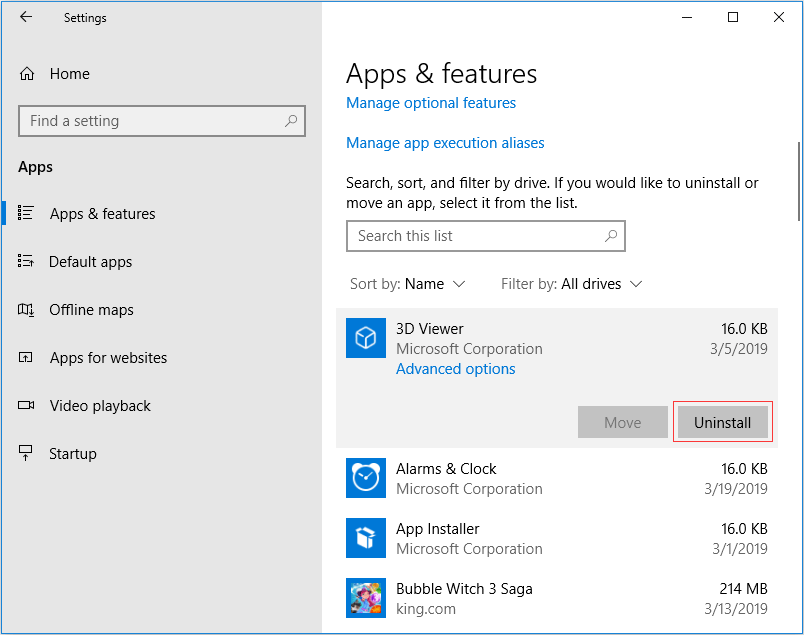Click the Home house icon
The width and height of the screenshot is (804, 635).
click(x=27, y=74)
